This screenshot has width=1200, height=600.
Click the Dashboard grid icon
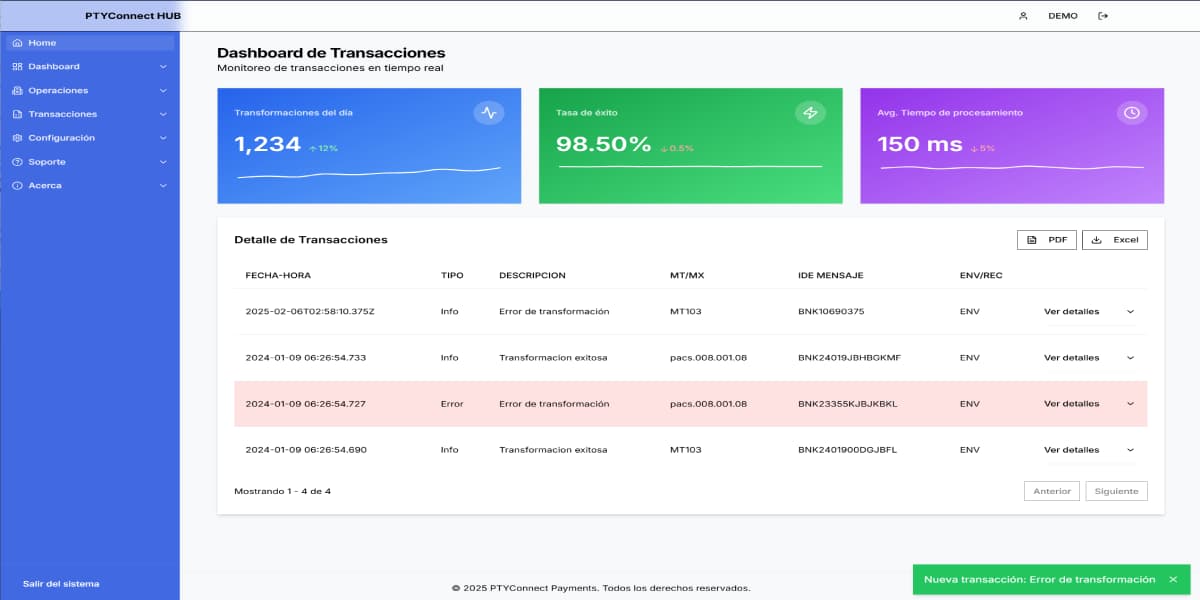(18, 67)
